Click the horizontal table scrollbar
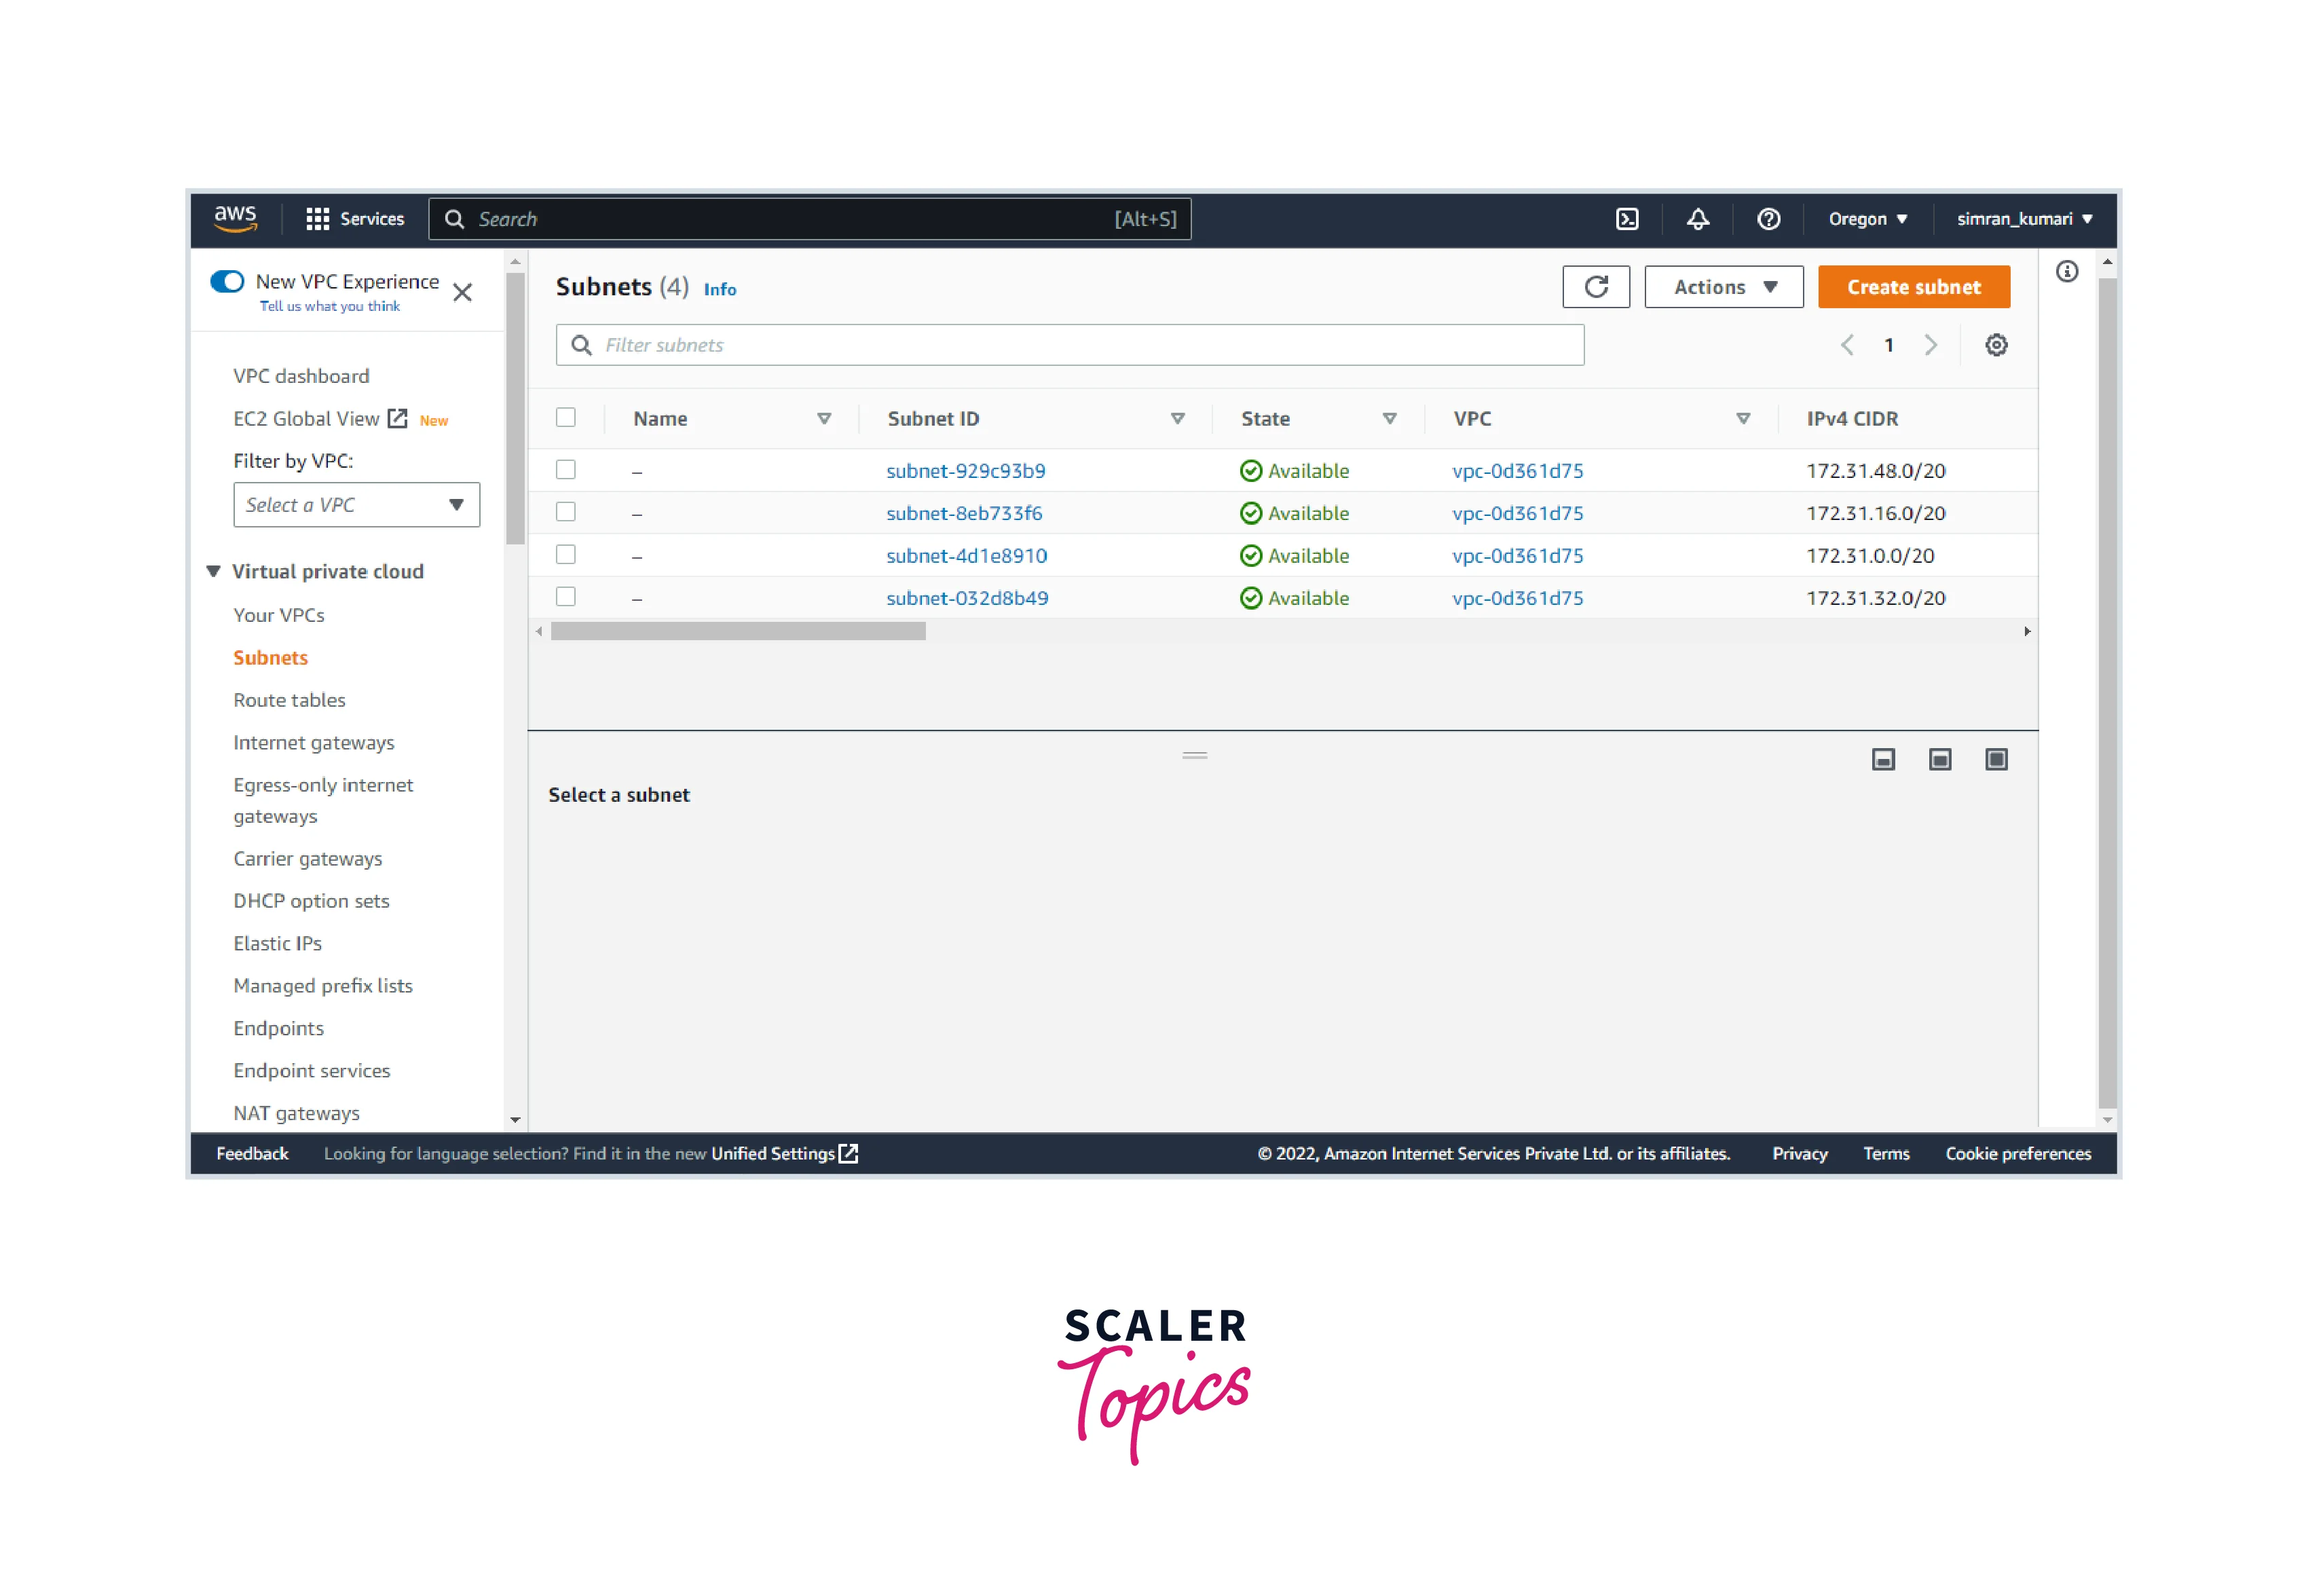This screenshot has height=1596, width=2308. coord(738,631)
